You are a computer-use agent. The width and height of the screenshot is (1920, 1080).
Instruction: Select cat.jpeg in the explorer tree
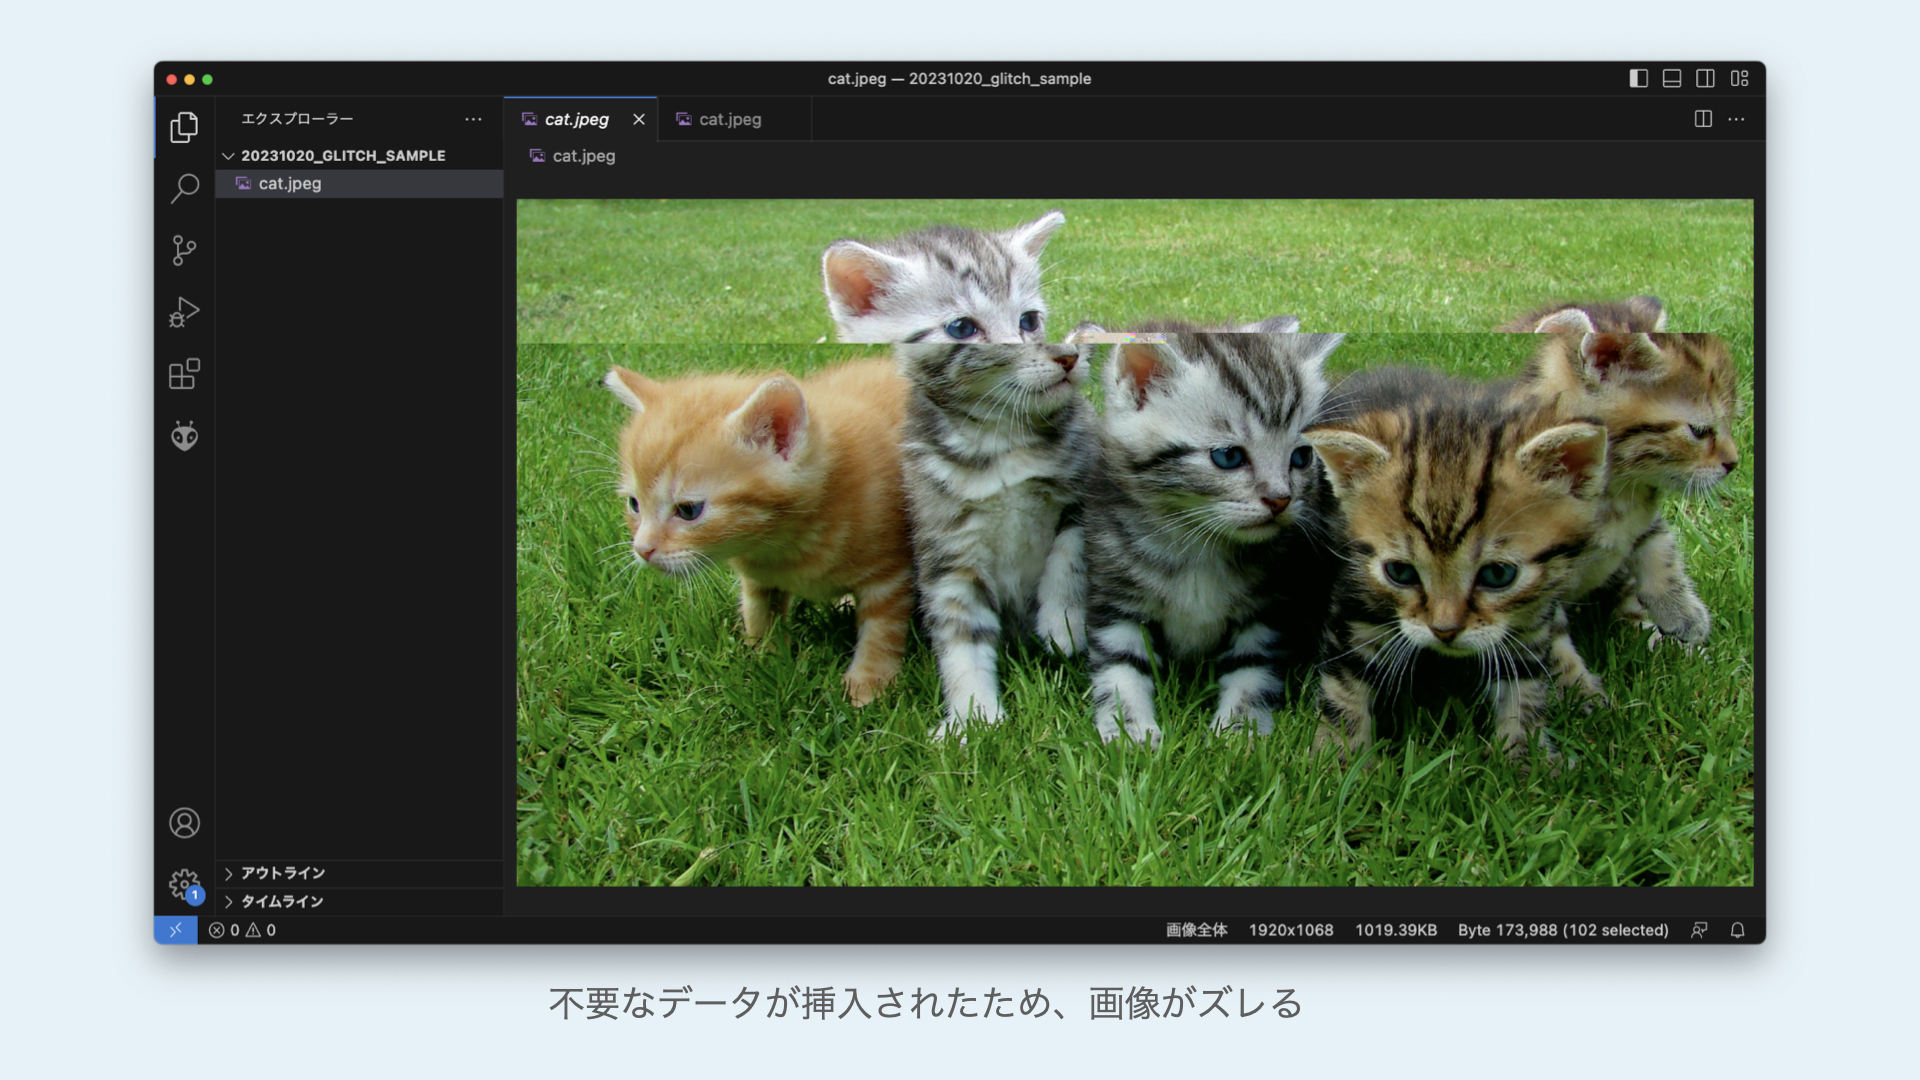[x=290, y=184]
